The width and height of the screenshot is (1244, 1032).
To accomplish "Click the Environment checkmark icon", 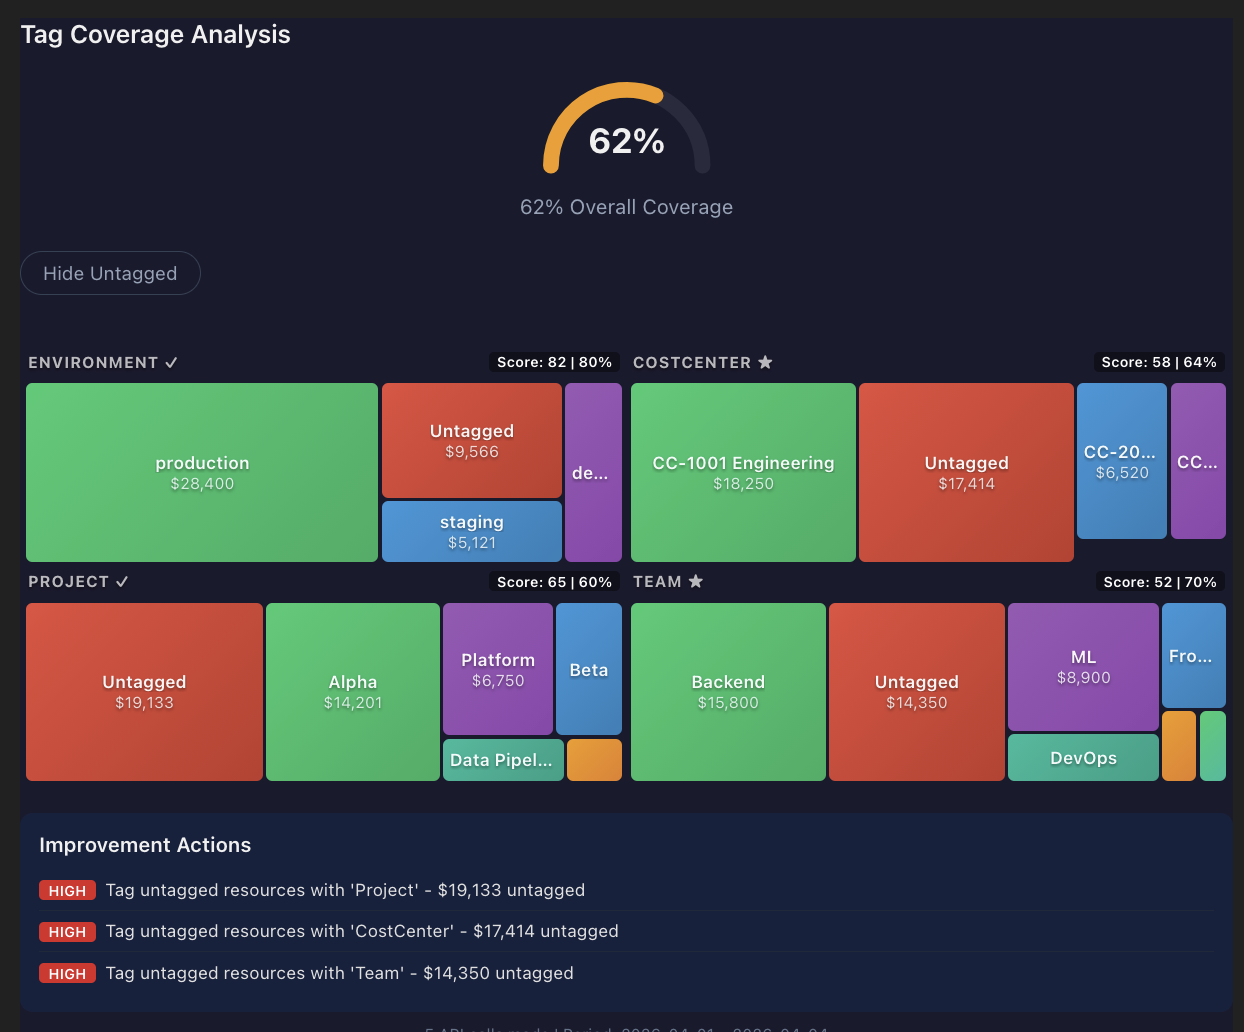I will 171,363.
